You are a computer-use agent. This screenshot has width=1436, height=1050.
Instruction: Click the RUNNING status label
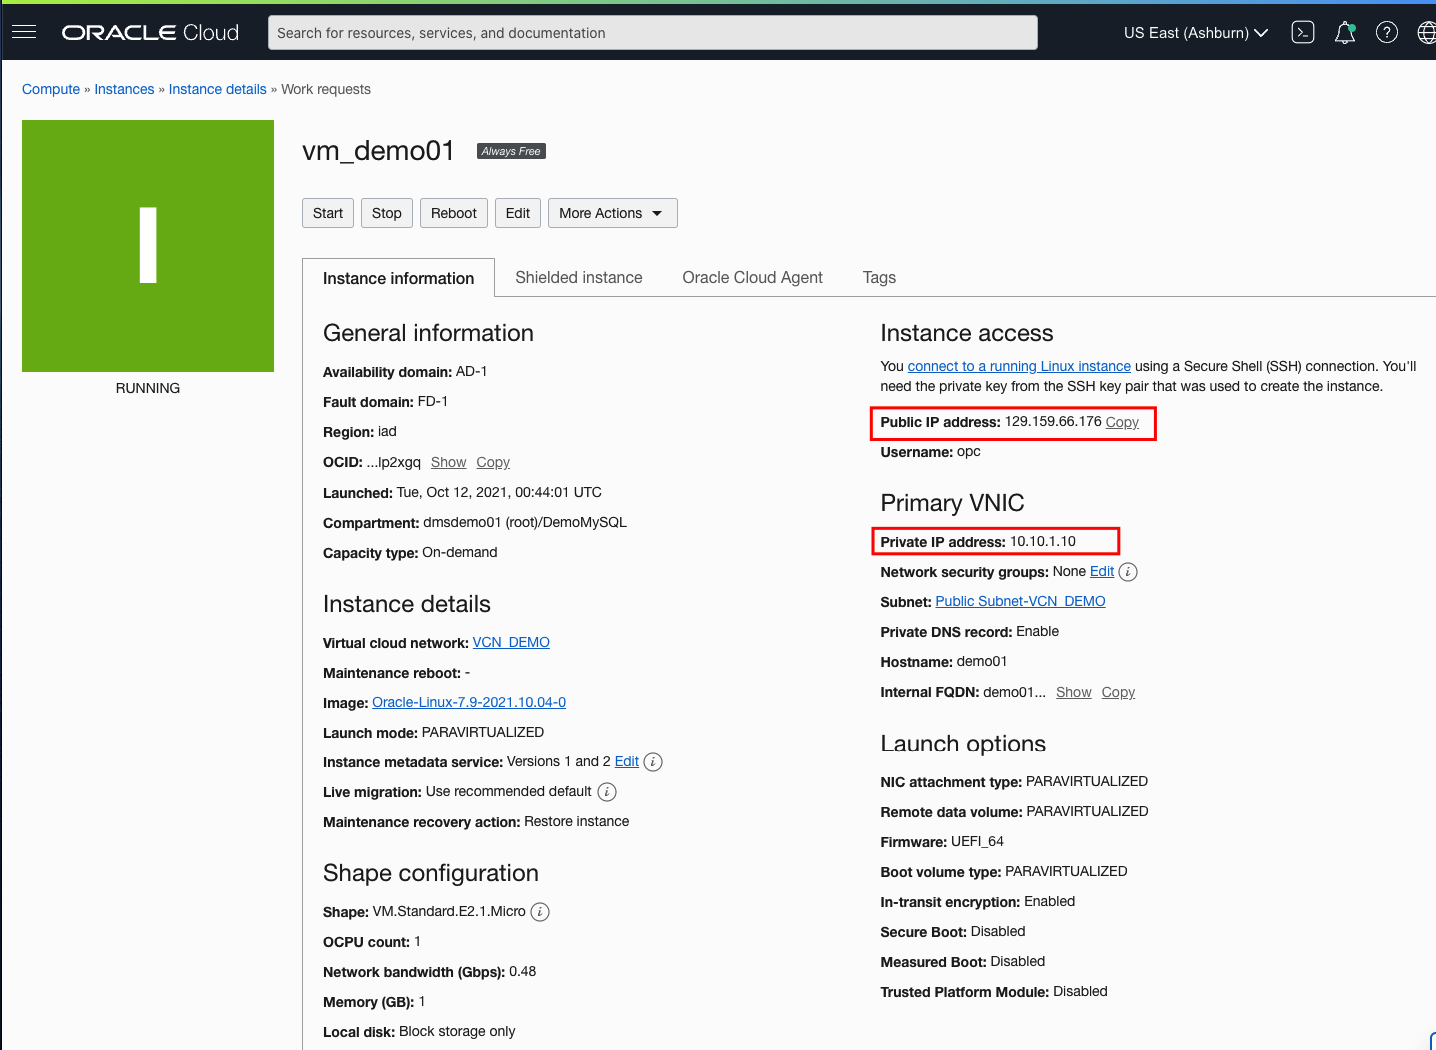tap(148, 388)
